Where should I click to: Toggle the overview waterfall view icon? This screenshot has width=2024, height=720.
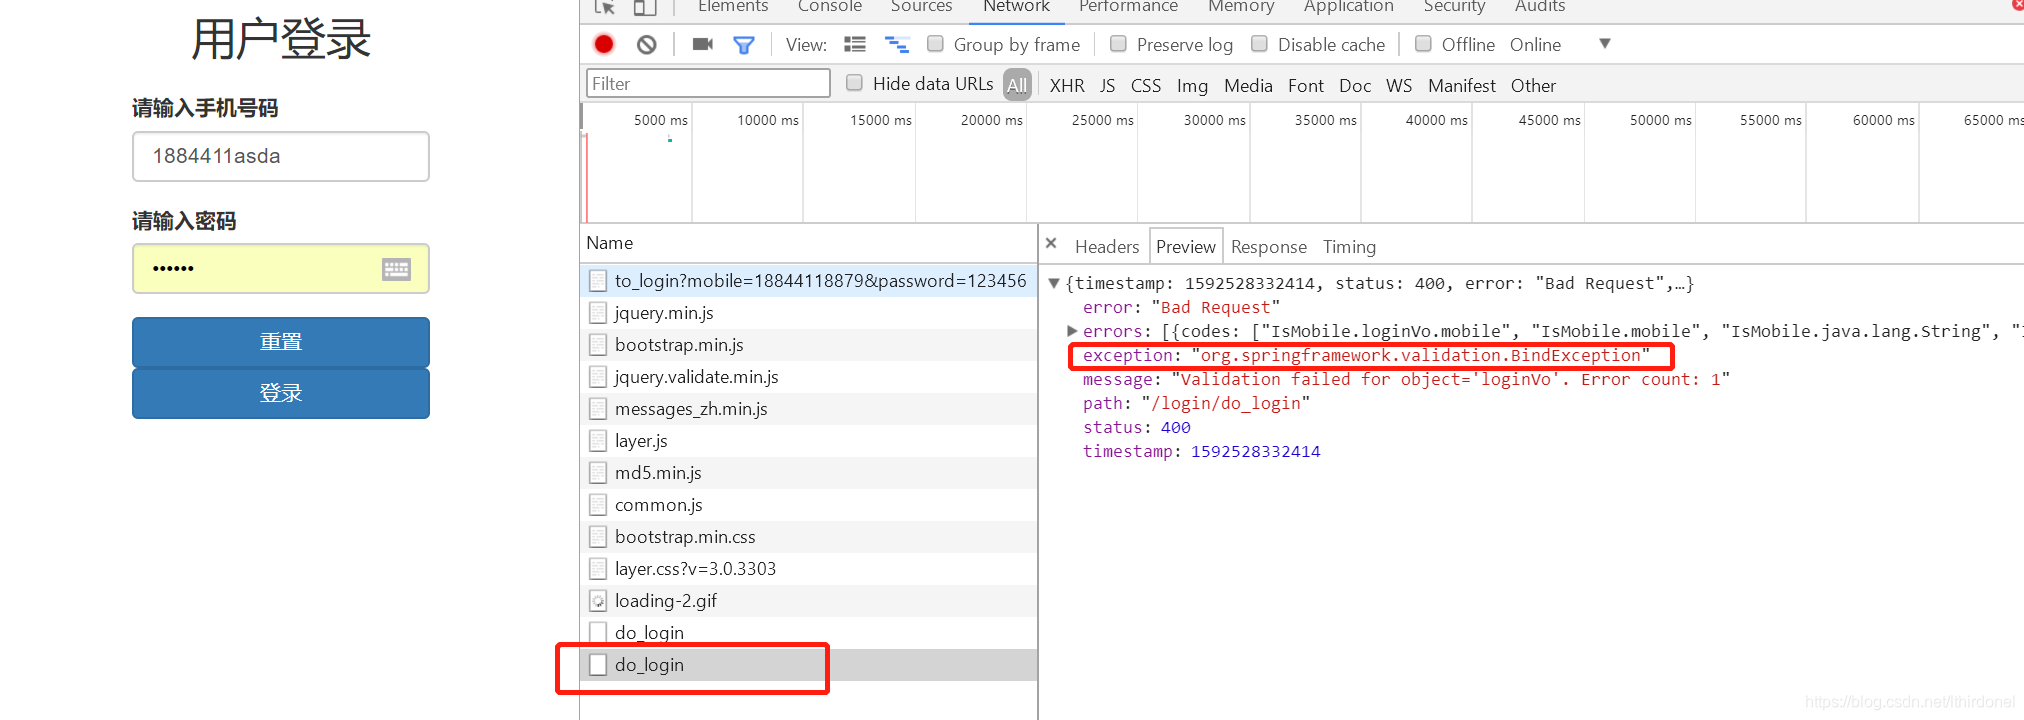(897, 44)
